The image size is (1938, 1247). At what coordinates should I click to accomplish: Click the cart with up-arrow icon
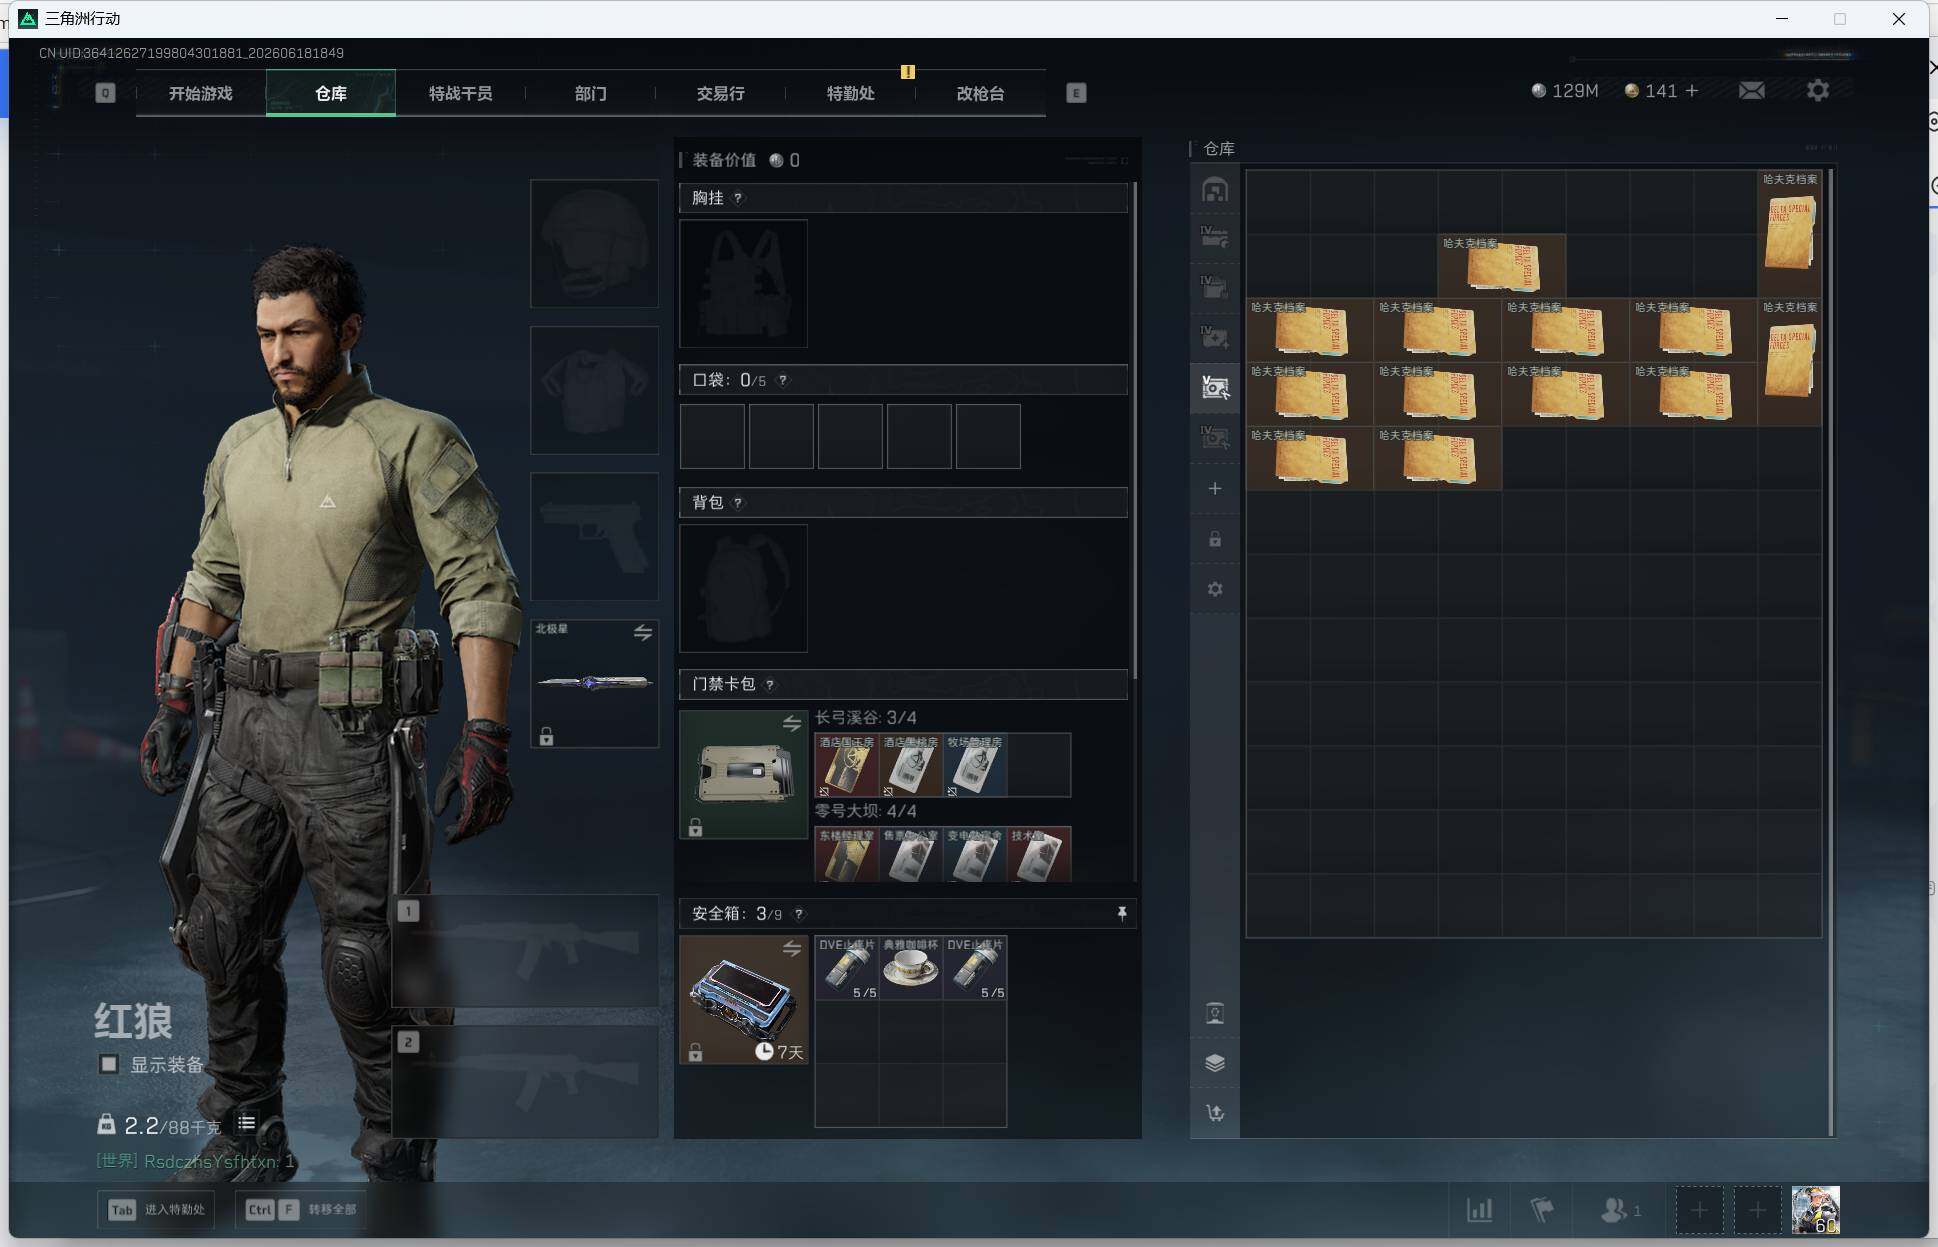pyautogui.click(x=1215, y=1113)
